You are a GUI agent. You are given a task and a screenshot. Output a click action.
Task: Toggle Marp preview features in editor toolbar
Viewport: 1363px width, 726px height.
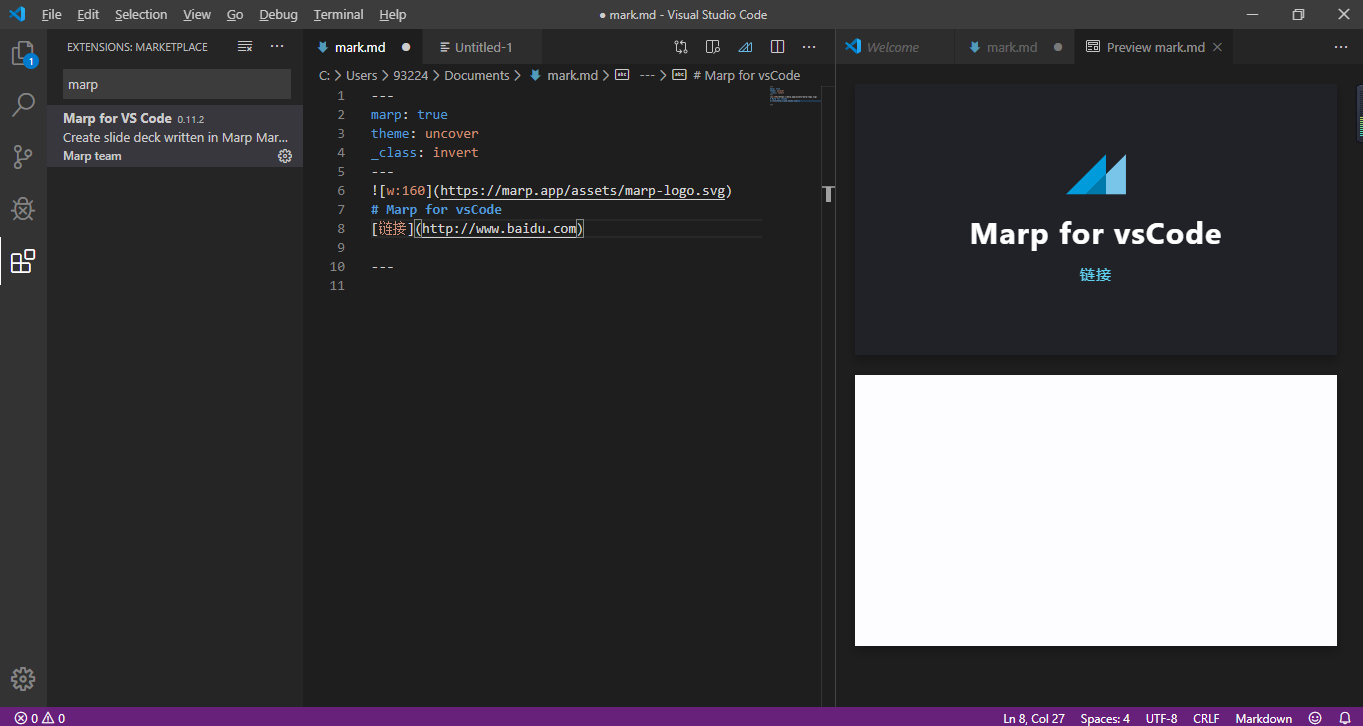744,46
